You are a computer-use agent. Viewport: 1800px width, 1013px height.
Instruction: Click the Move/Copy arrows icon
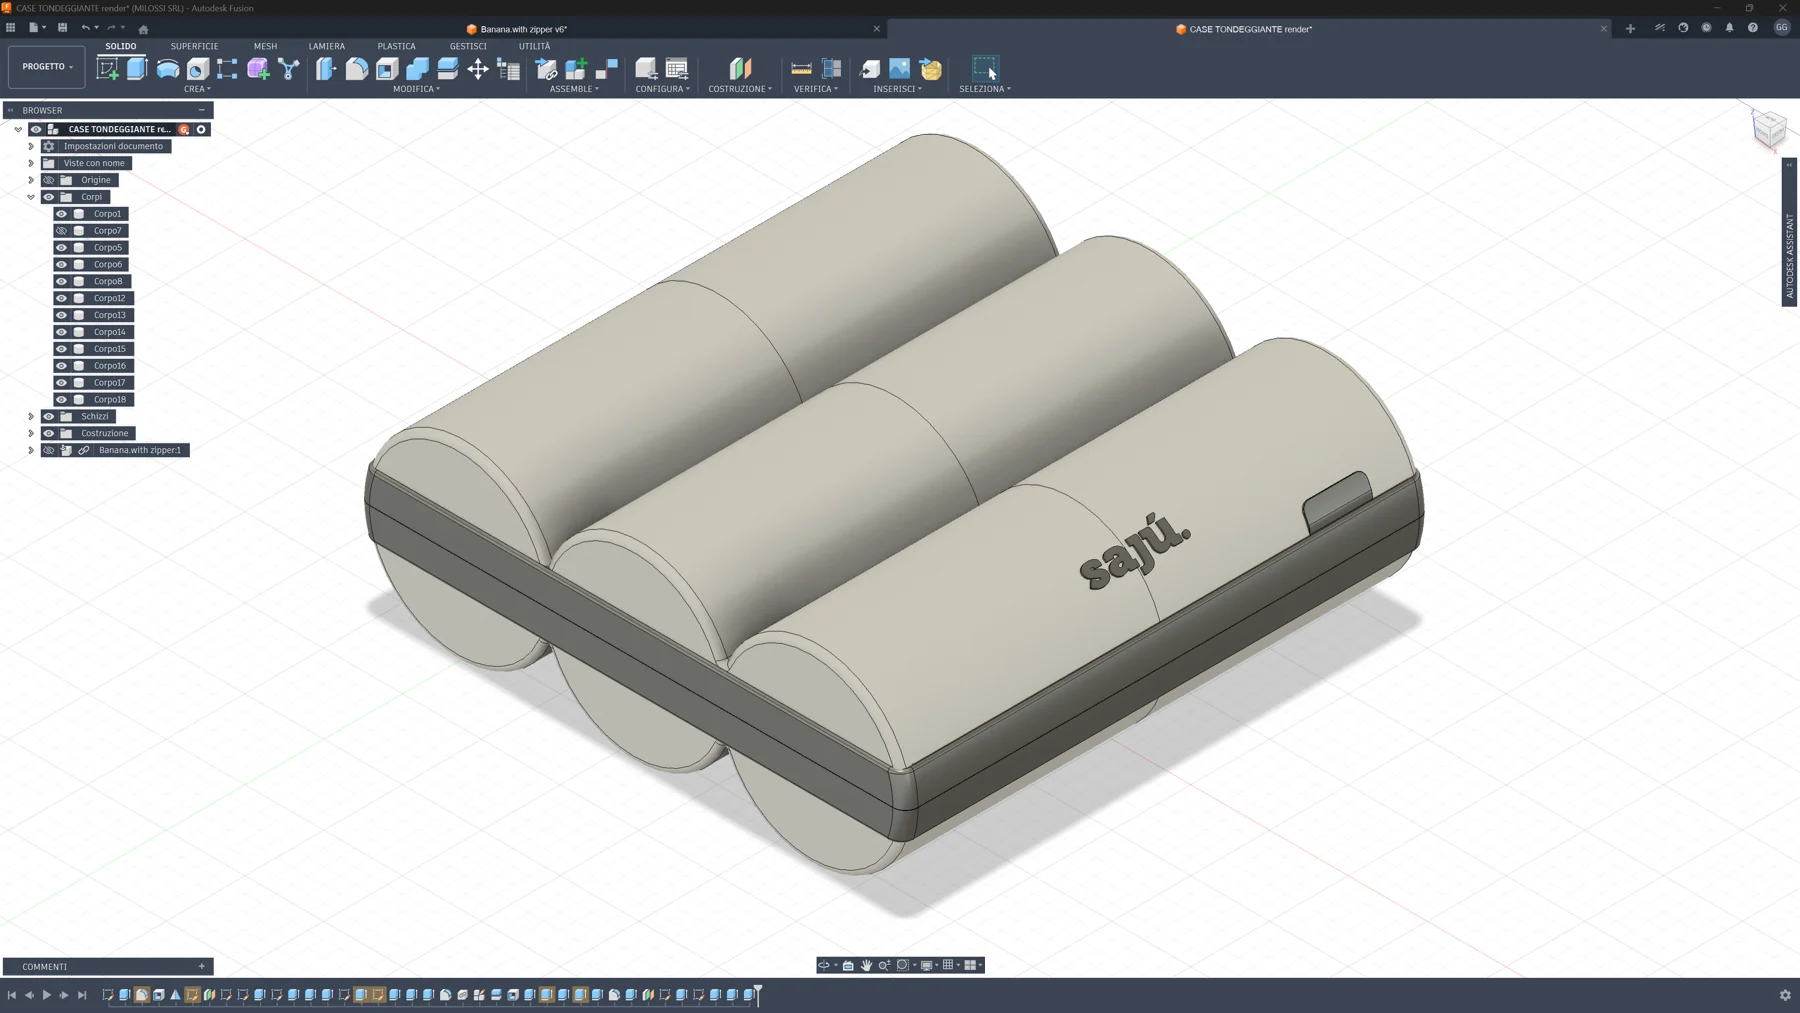(478, 68)
